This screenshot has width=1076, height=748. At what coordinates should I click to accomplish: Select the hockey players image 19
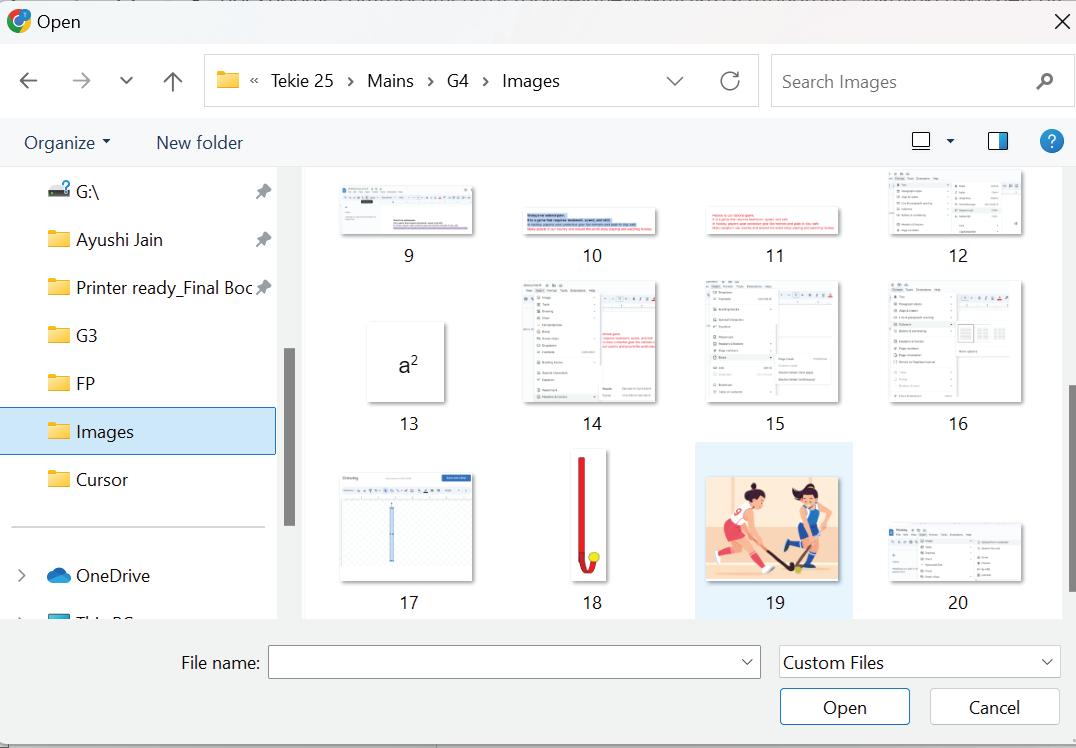773,530
